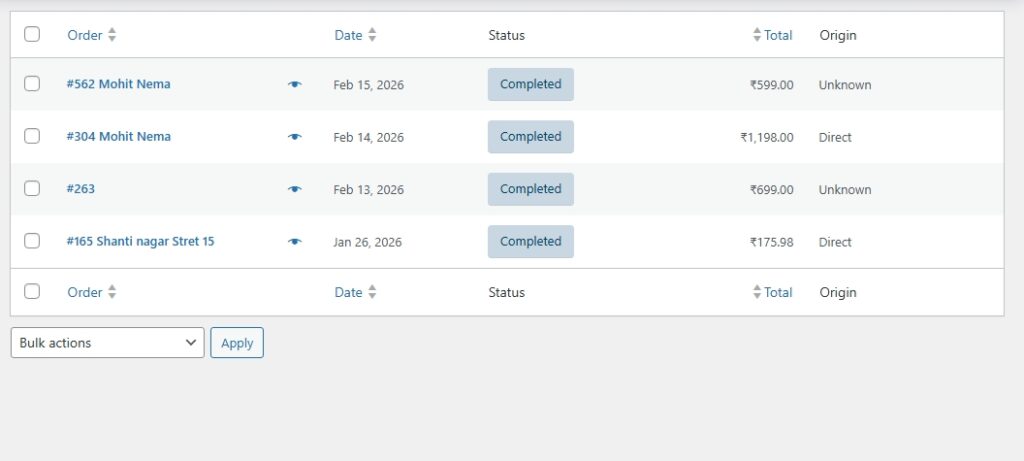This screenshot has height=461, width=1024.
Task: Click the eye preview icon for order #263
Action: (294, 189)
